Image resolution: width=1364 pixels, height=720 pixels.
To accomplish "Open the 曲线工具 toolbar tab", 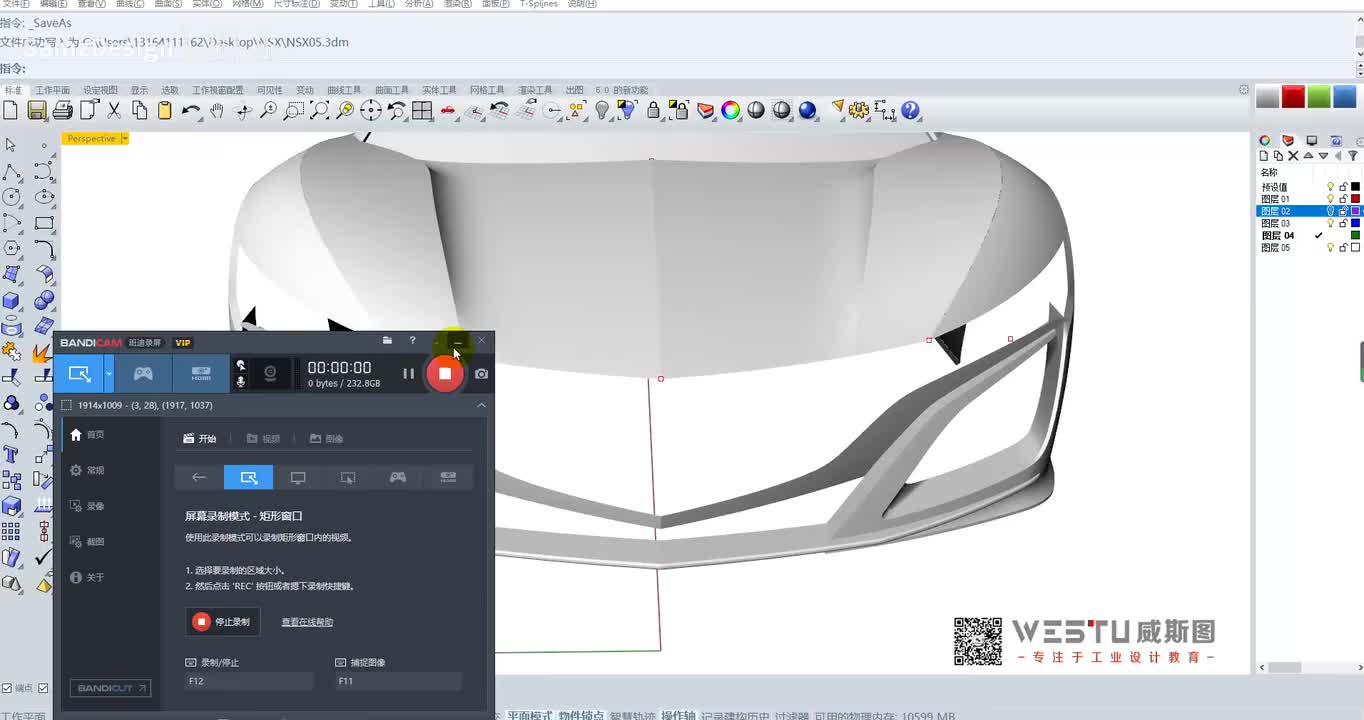I will click(x=344, y=90).
